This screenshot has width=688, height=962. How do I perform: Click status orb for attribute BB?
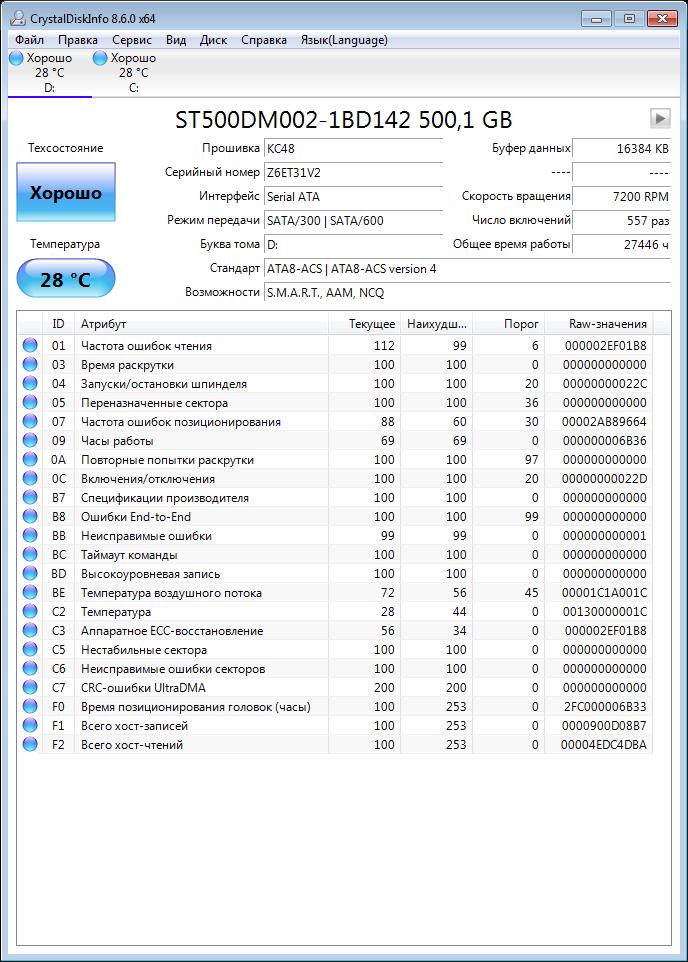(29, 536)
